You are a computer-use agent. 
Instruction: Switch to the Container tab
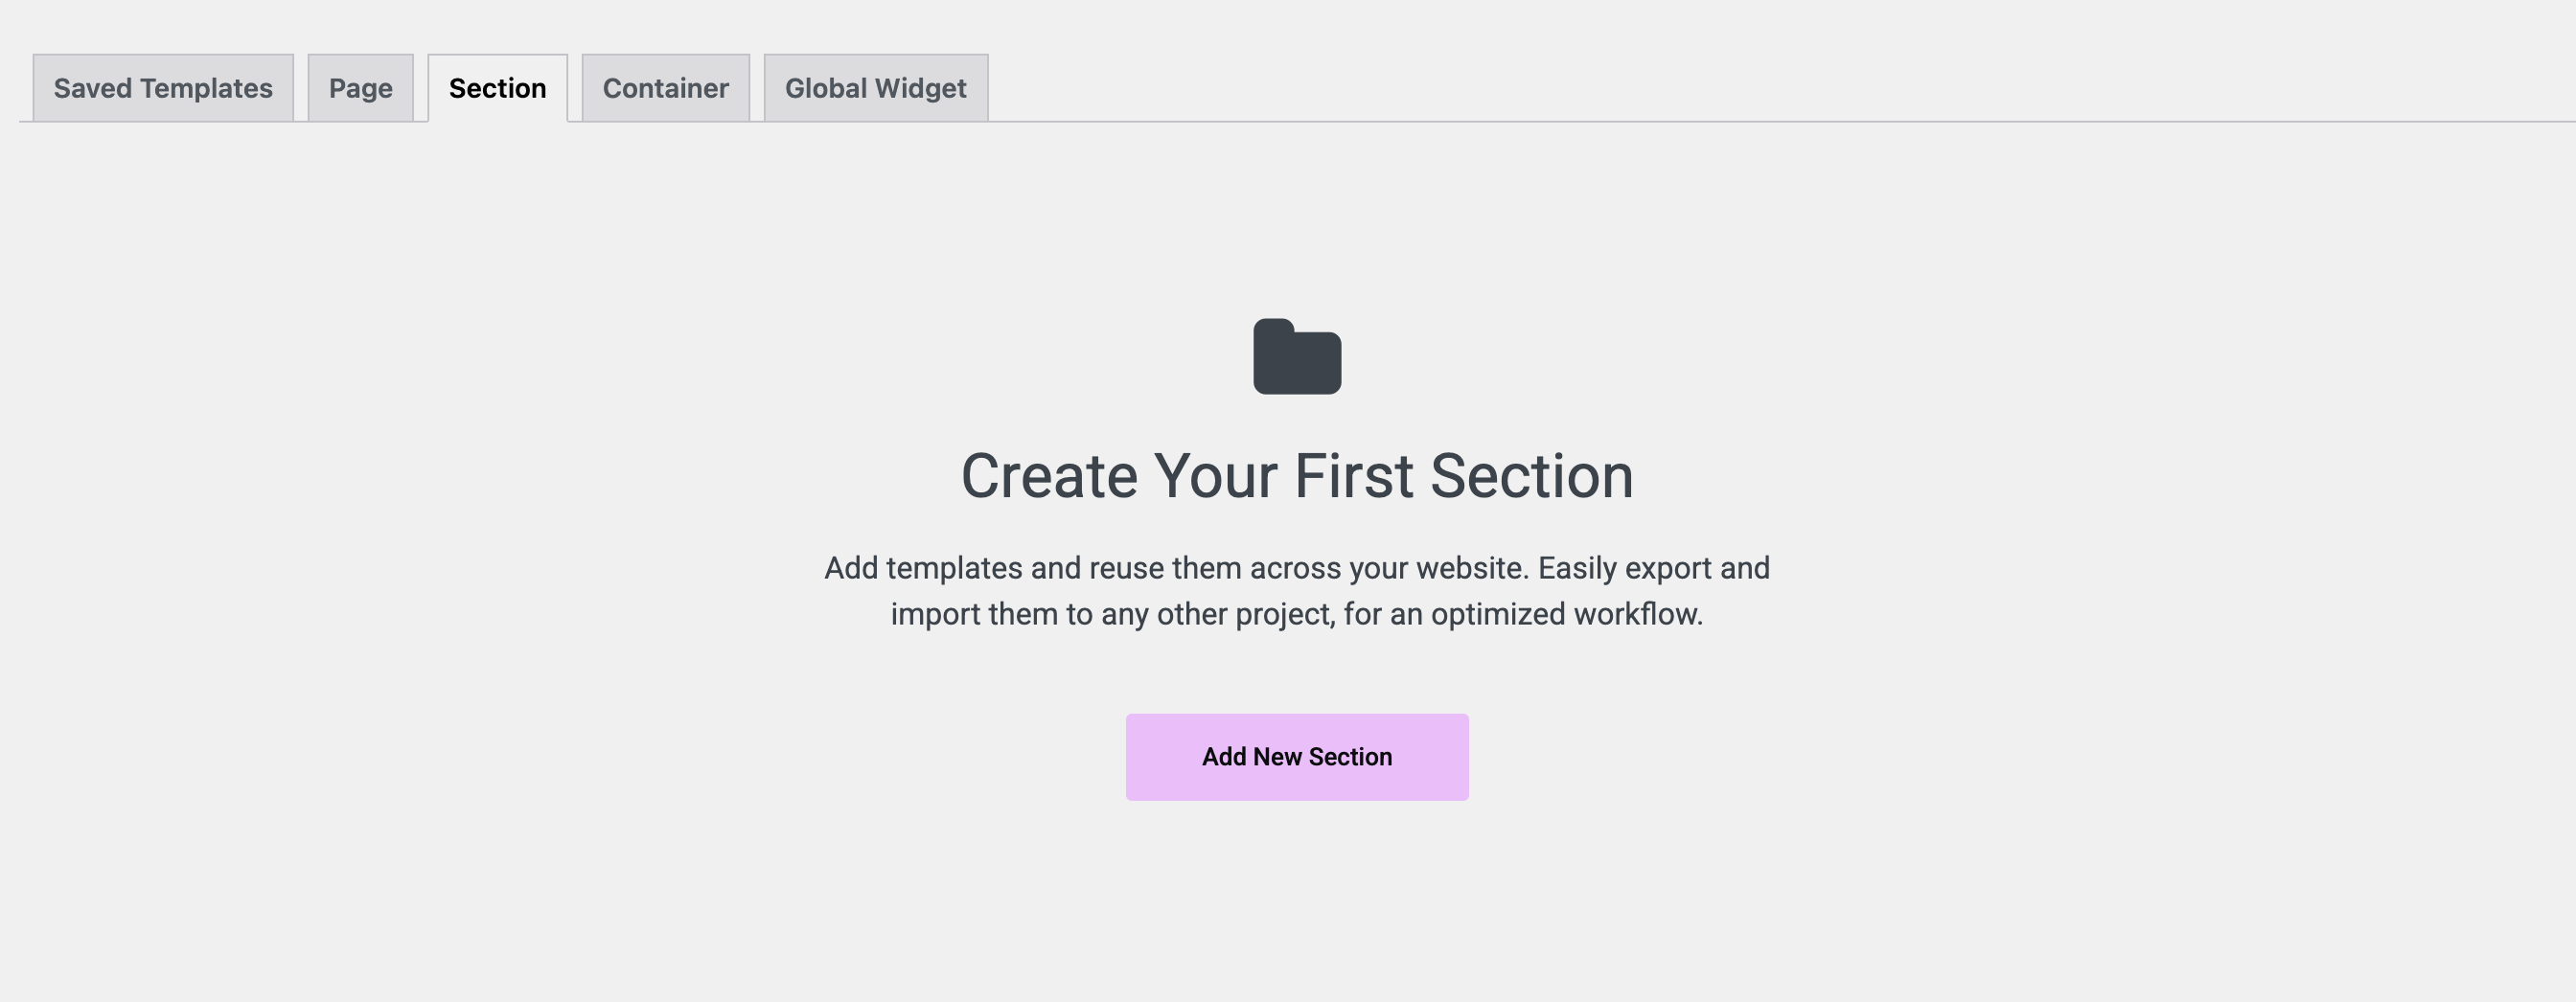click(666, 88)
